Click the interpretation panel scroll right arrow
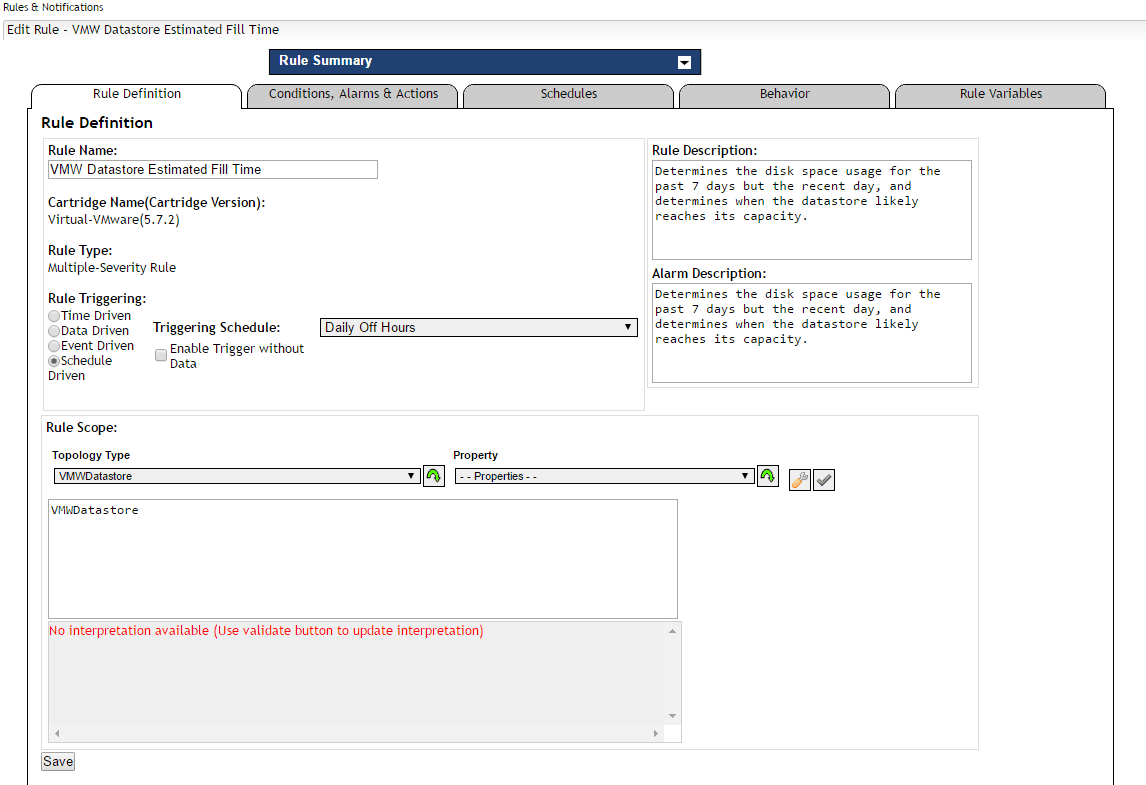 pyautogui.click(x=656, y=733)
